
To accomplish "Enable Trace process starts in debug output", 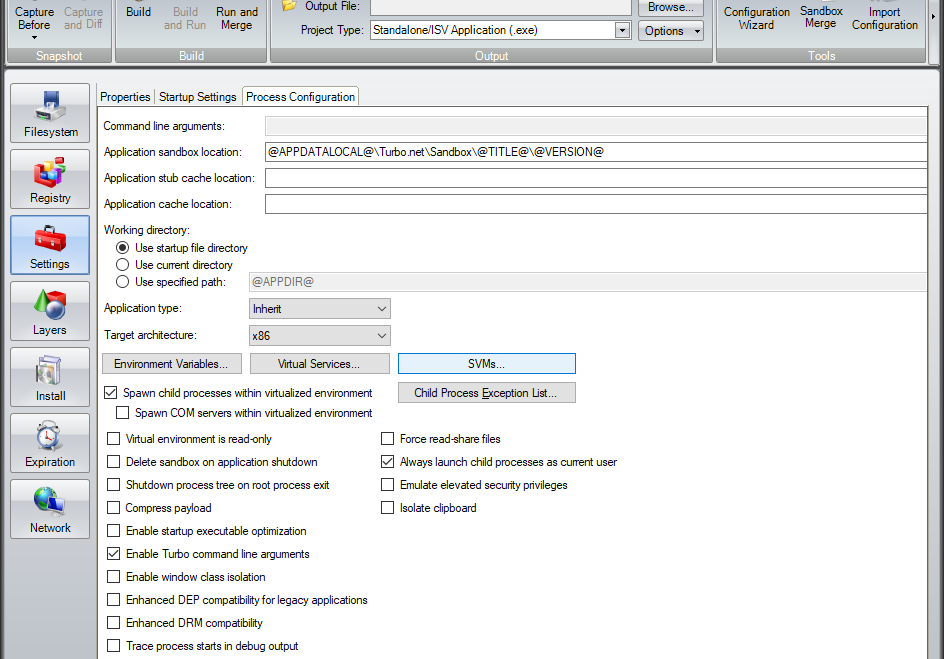I will [x=113, y=646].
